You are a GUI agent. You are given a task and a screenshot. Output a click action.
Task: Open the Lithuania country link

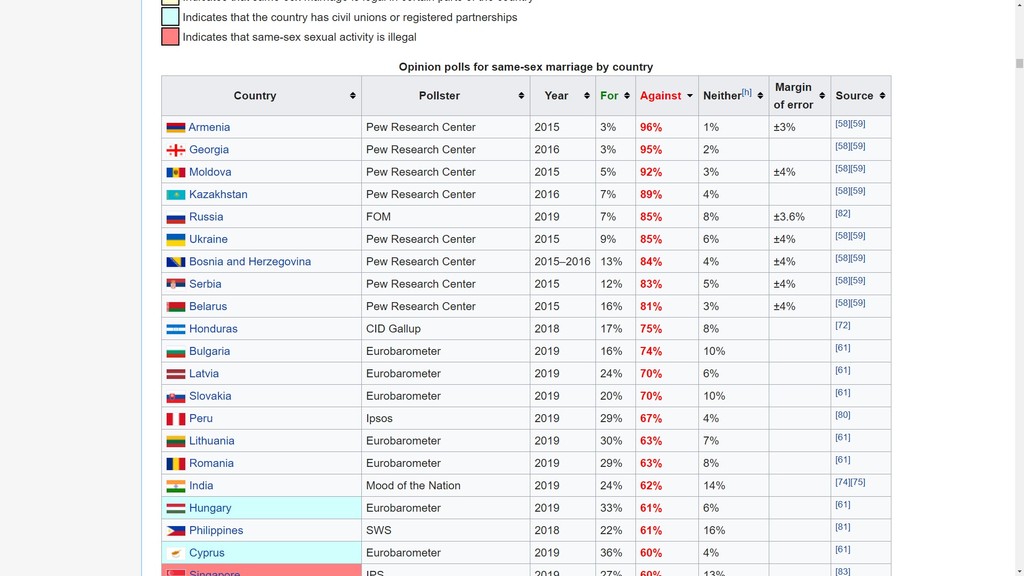click(x=212, y=441)
